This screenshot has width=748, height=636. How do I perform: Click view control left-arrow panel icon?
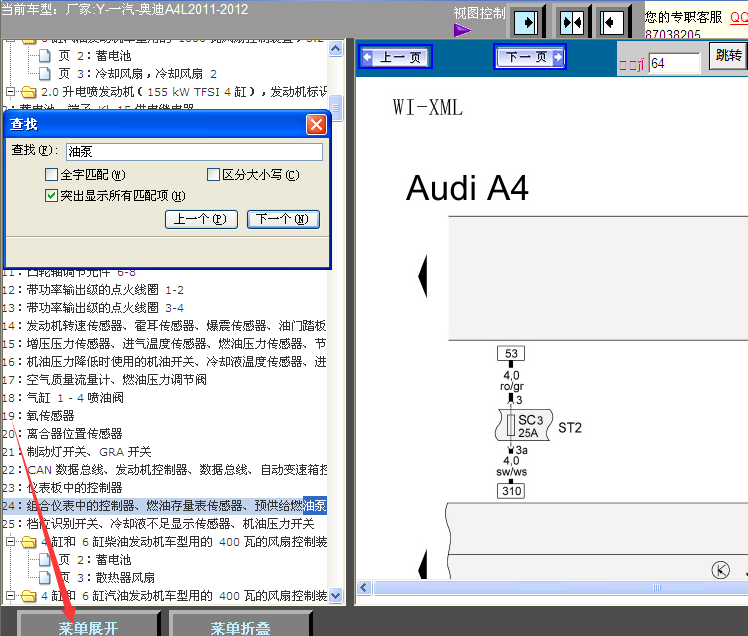pyautogui.click(x=612, y=22)
